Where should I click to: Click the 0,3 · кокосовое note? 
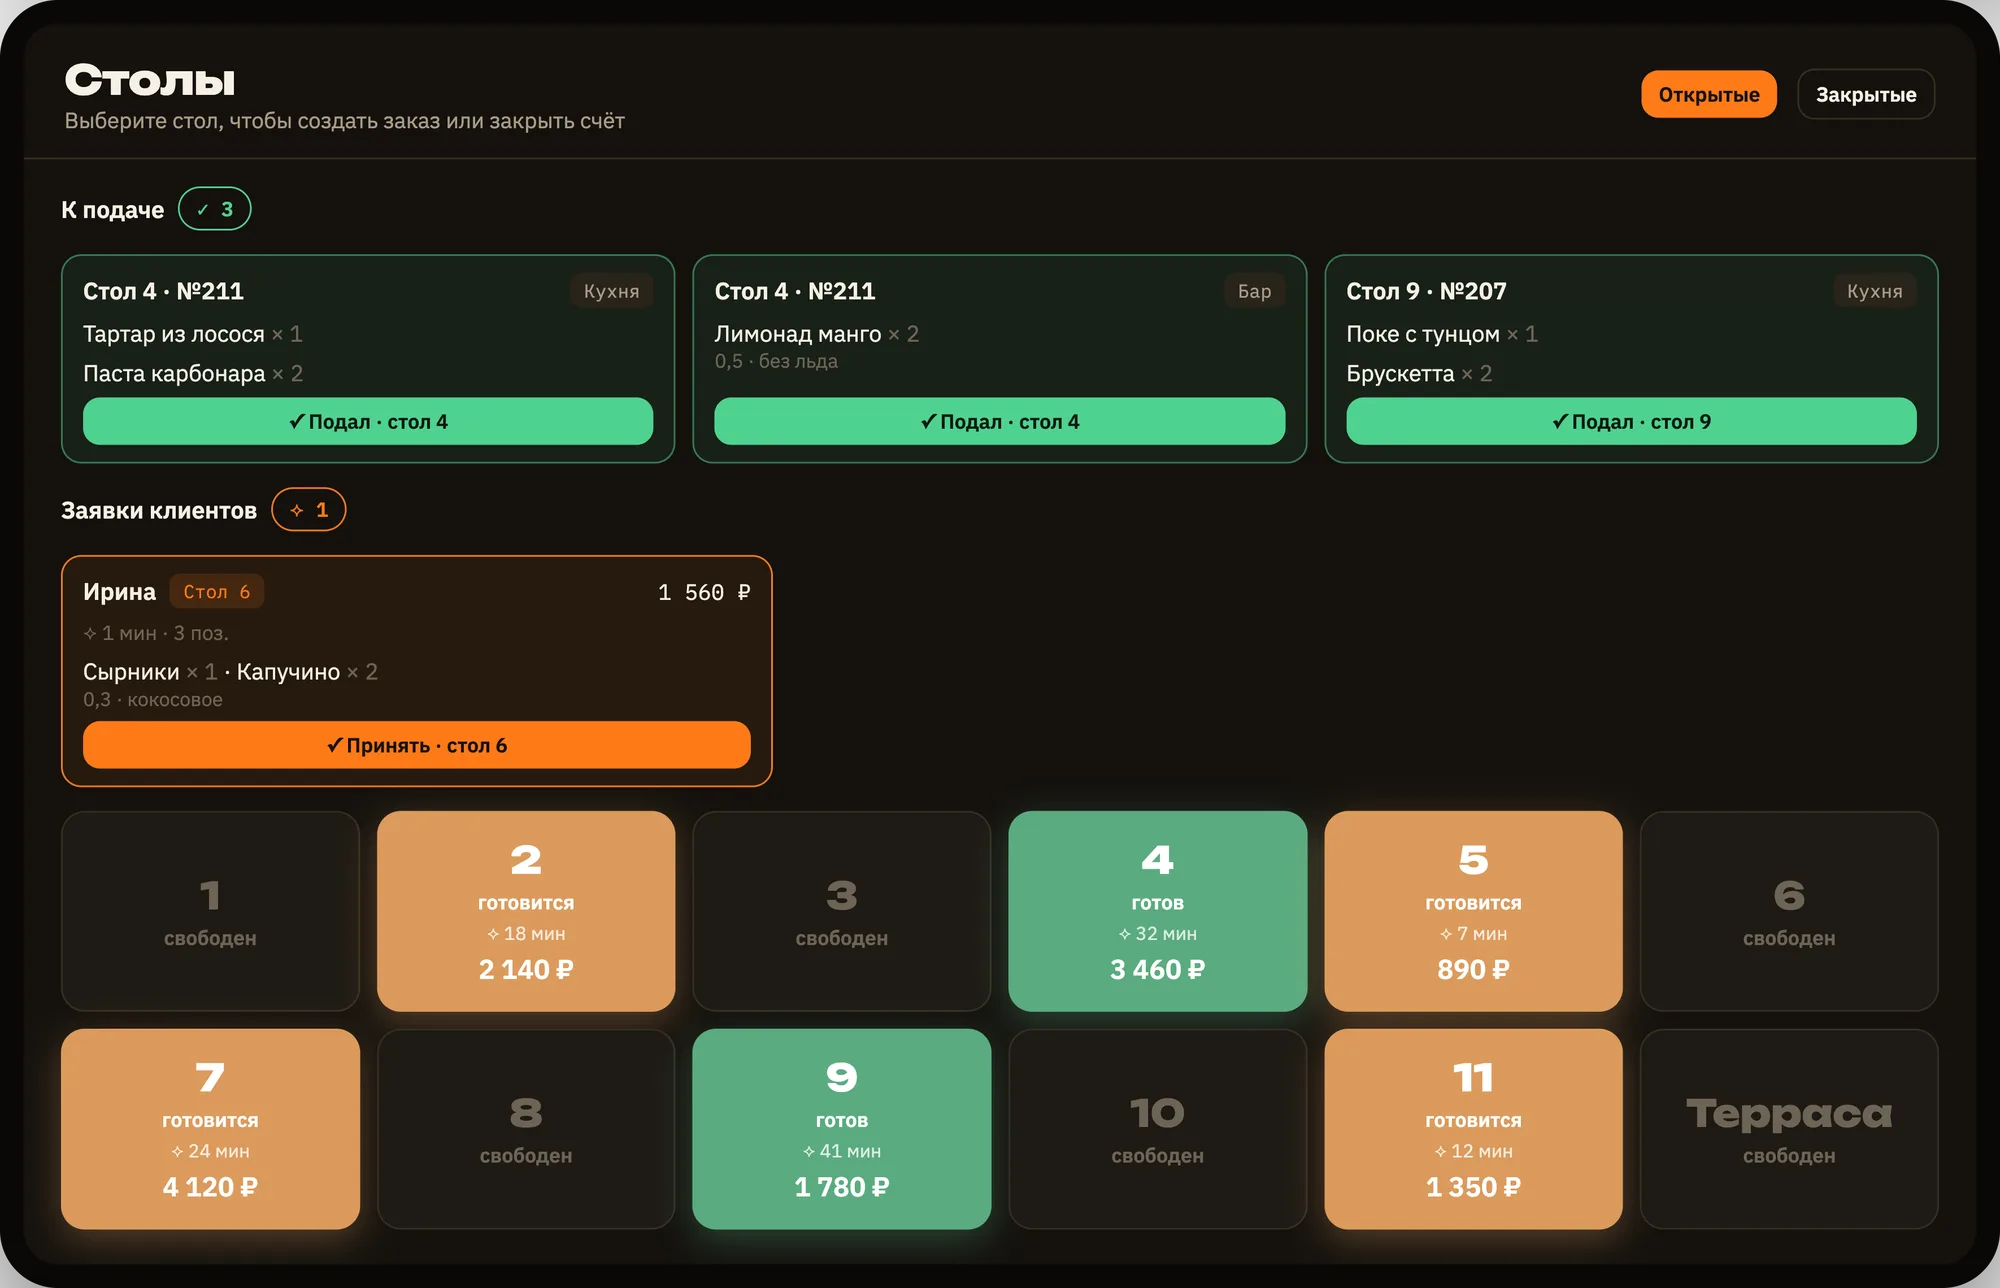153,699
